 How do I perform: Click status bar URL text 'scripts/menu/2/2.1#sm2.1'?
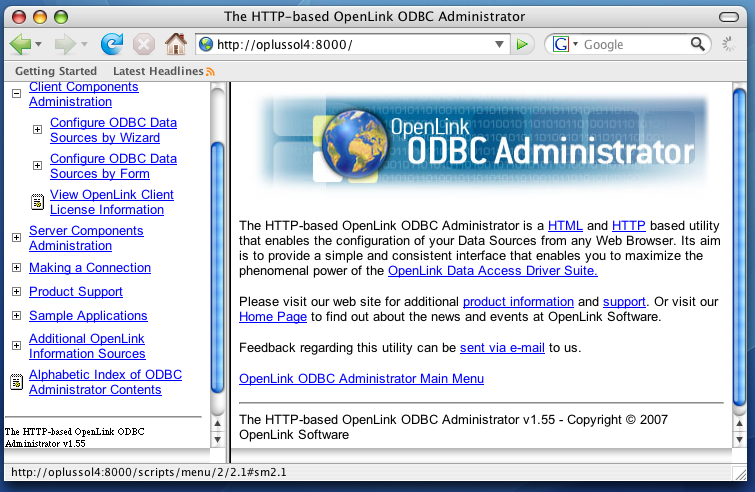pyautogui.click(x=212, y=472)
